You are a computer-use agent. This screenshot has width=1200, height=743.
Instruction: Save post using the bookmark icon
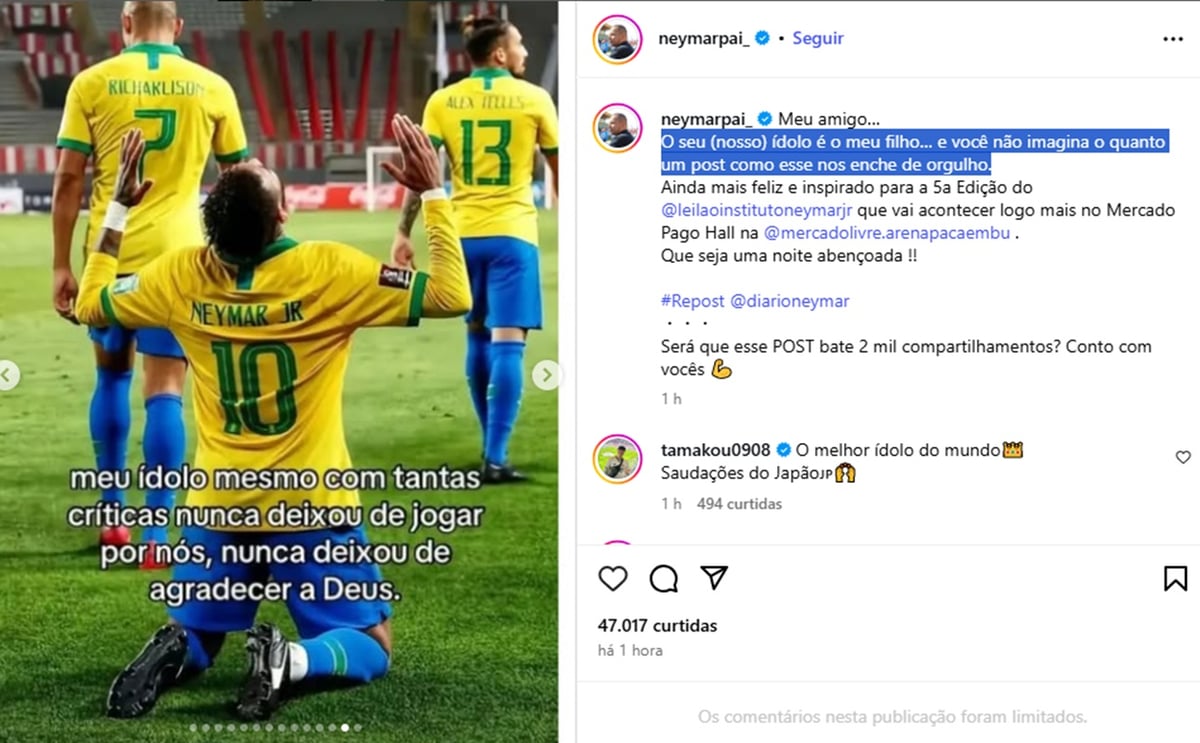click(x=1176, y=578)
